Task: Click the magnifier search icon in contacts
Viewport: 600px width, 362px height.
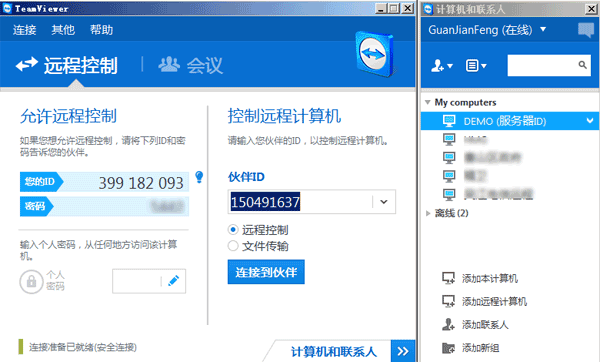Action: point(582,65)
